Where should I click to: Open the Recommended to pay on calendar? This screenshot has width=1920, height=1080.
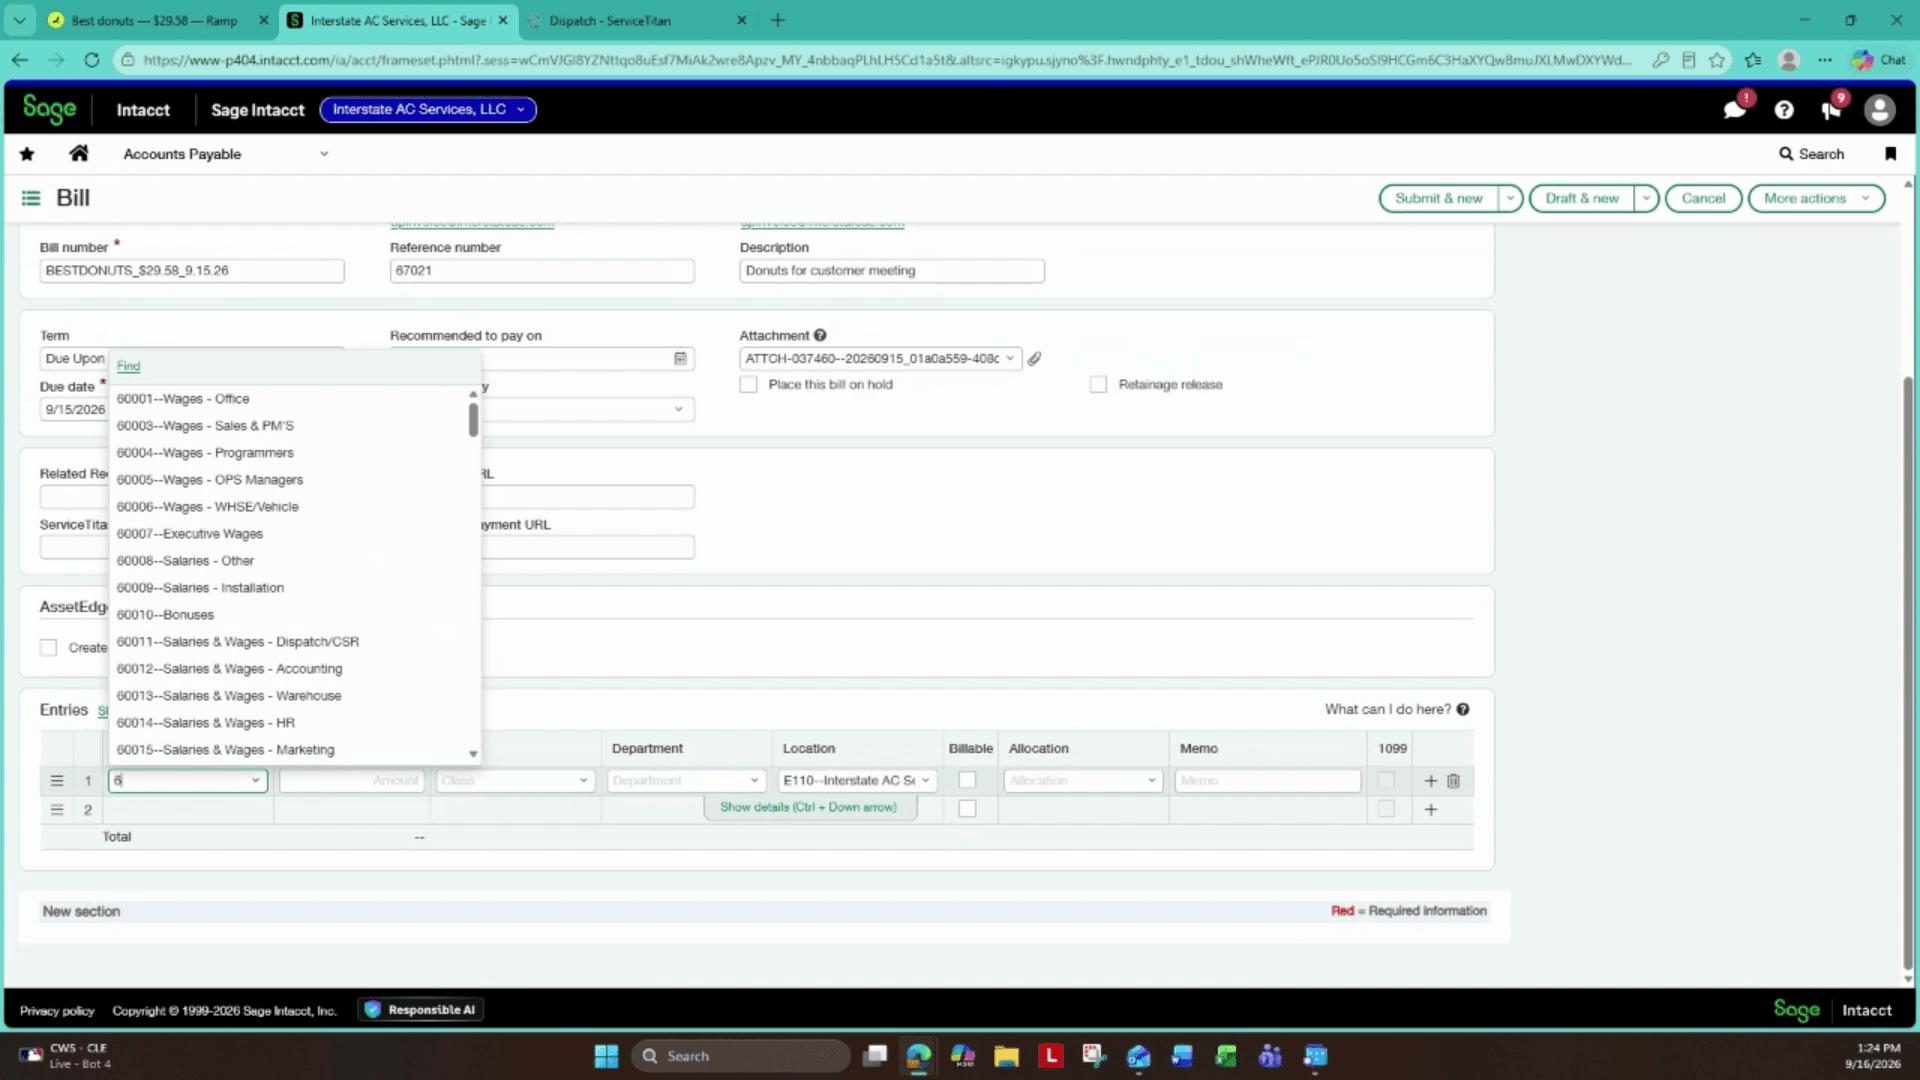680,358
